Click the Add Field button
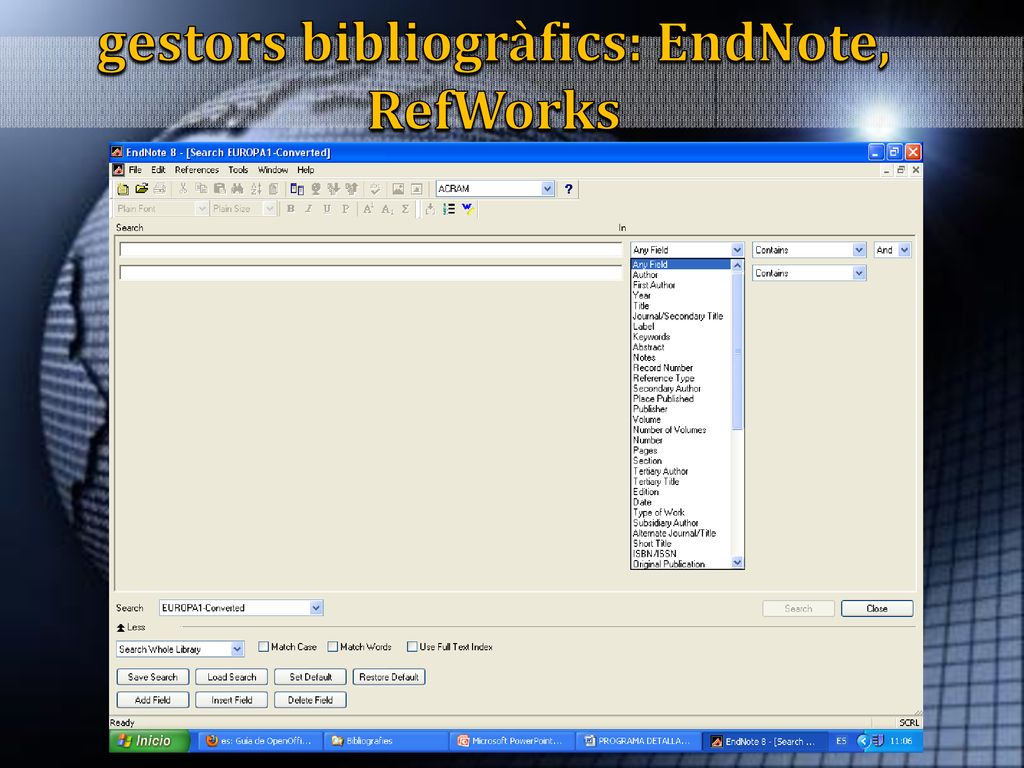Viewport: 1024px width, 768px height. pos(153,700)
